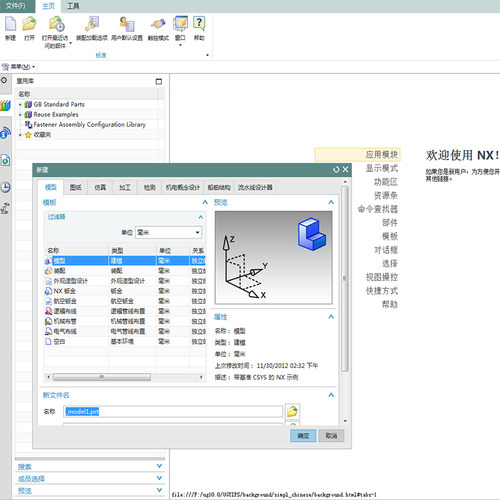Click the browse folder icon beside file name
500x500 pixels.
(x=292, y=411)
